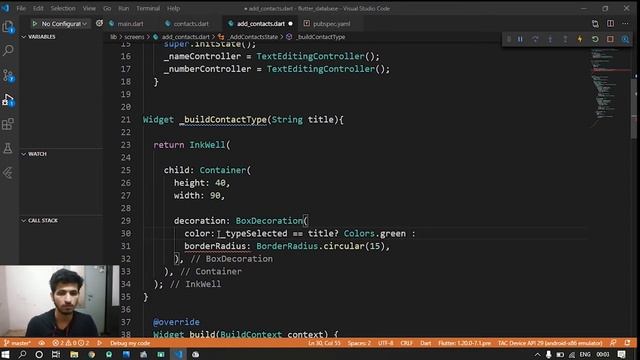Open the Explorer view in activity bar
Image resolution: width=640 pixels, height=360 pixels.
(x=8, y=27)
